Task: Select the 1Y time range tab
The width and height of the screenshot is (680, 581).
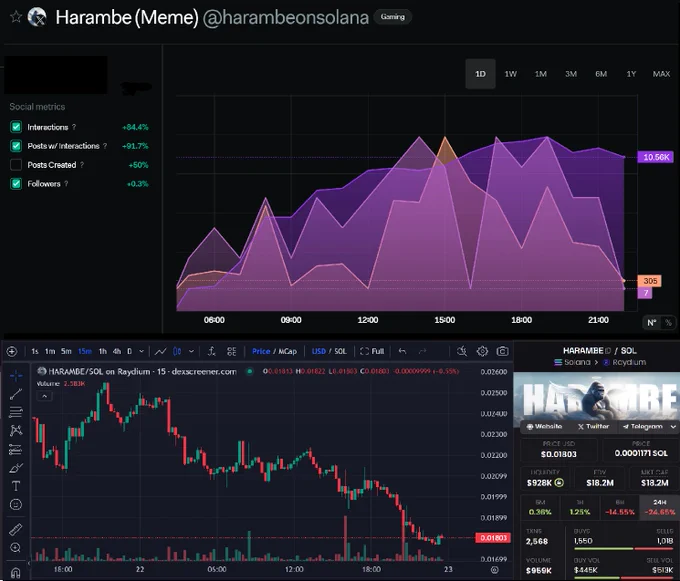Action: (631, 74)
